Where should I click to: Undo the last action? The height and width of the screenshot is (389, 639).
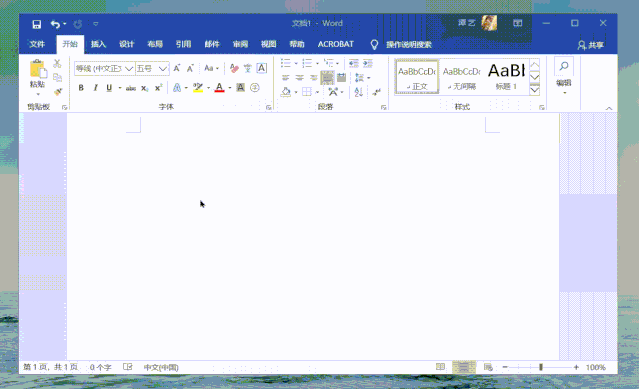click(55, 24)
